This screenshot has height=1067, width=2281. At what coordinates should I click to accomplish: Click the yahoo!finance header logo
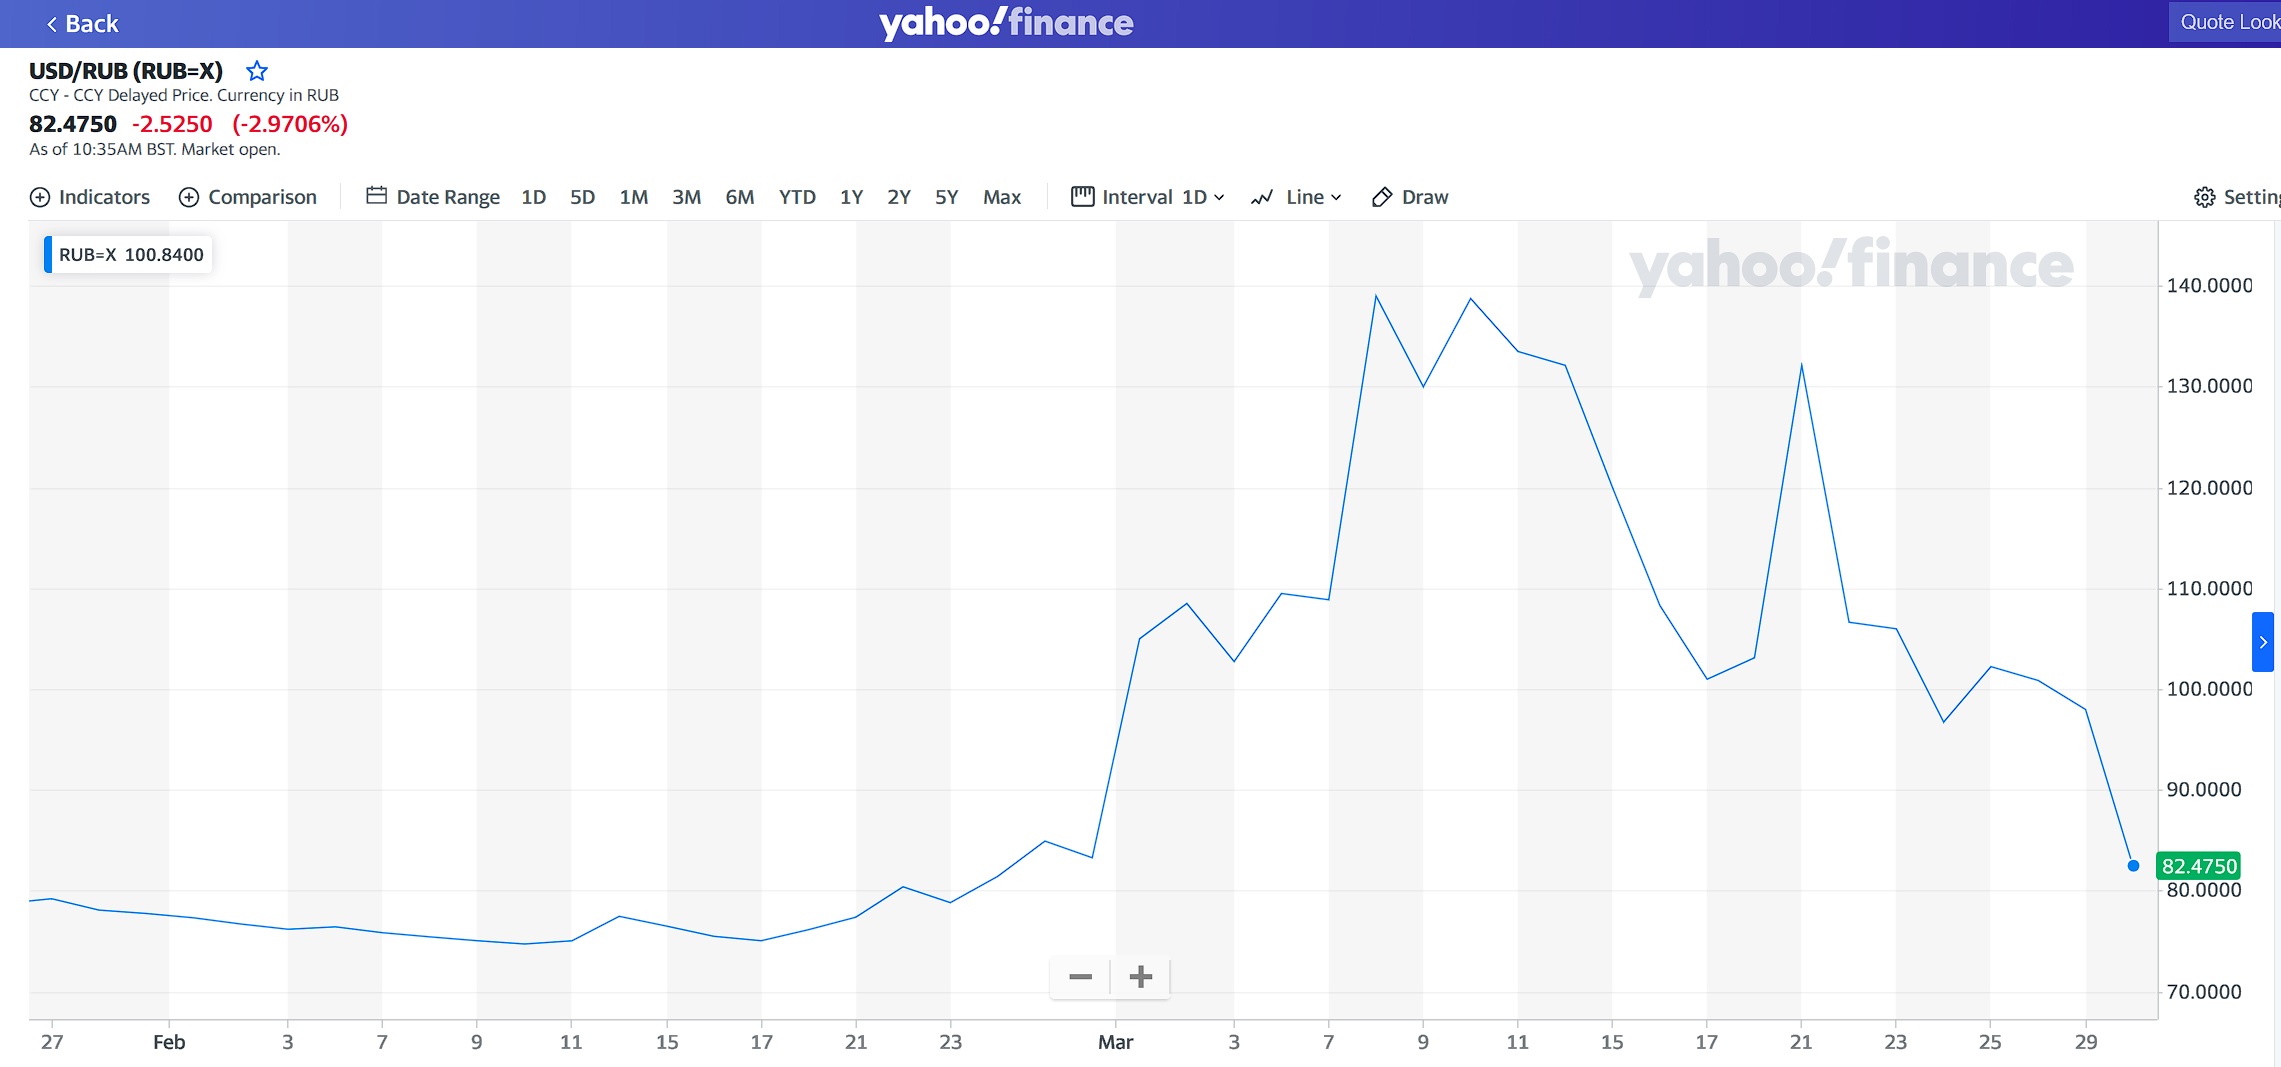tap(1006, 22)
